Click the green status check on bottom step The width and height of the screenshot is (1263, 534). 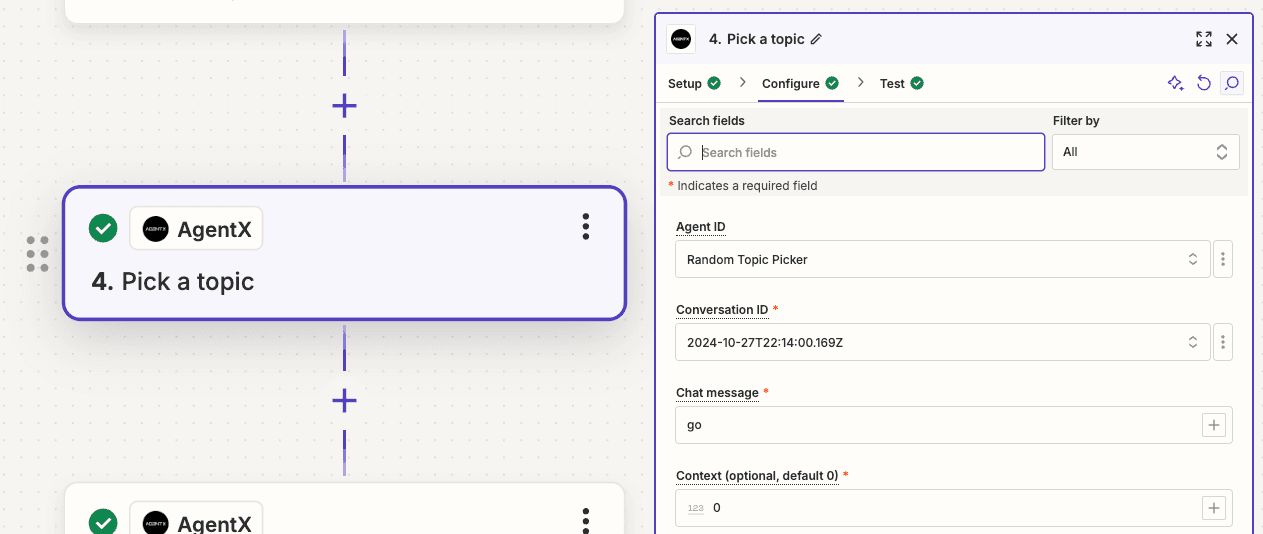103,522
